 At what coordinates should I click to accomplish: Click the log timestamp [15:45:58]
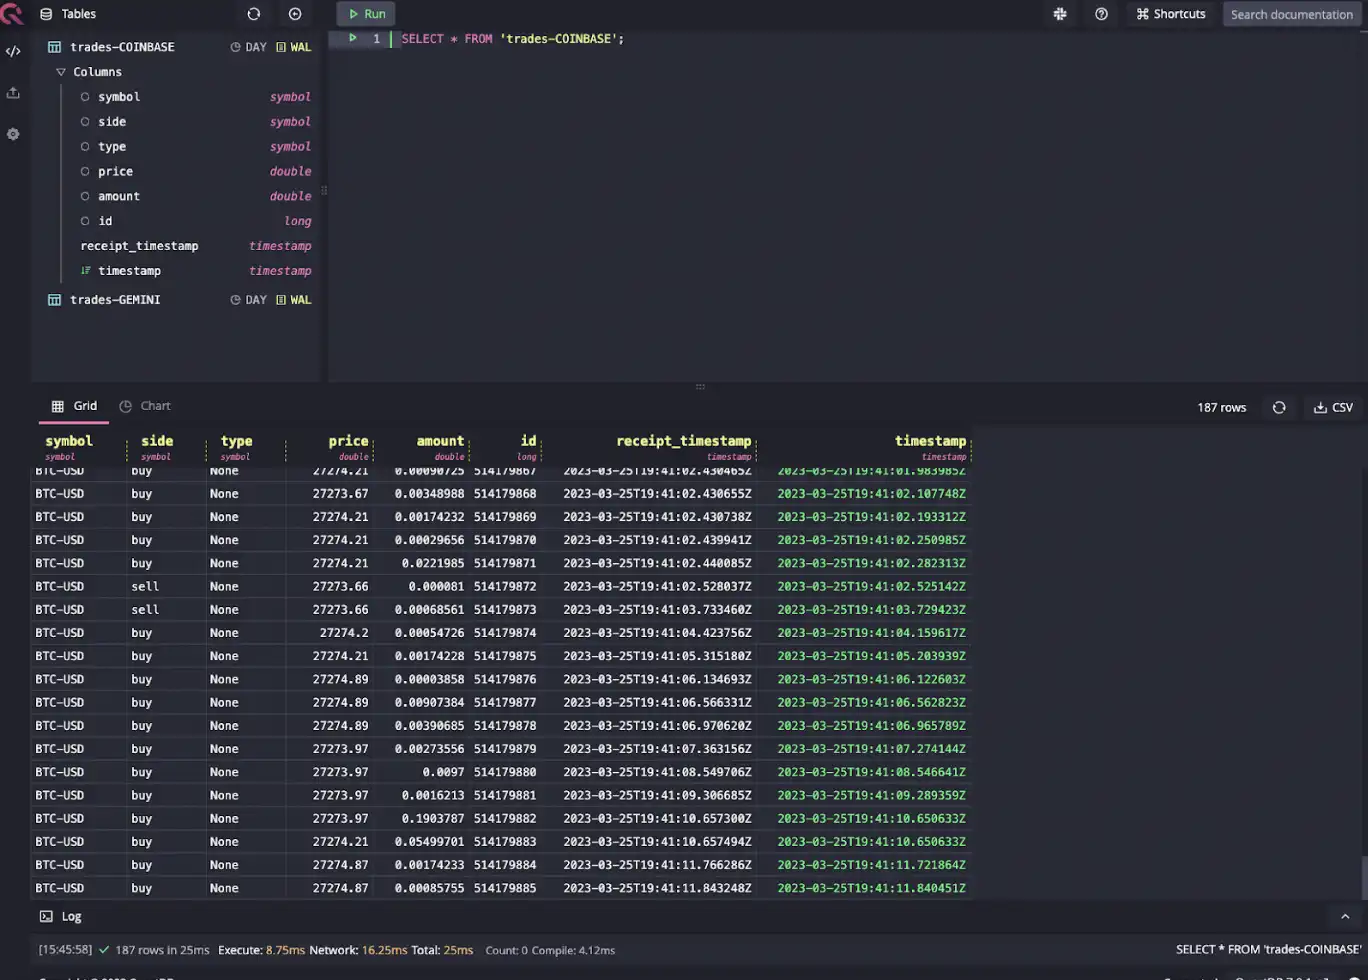(x=65, y=950)
